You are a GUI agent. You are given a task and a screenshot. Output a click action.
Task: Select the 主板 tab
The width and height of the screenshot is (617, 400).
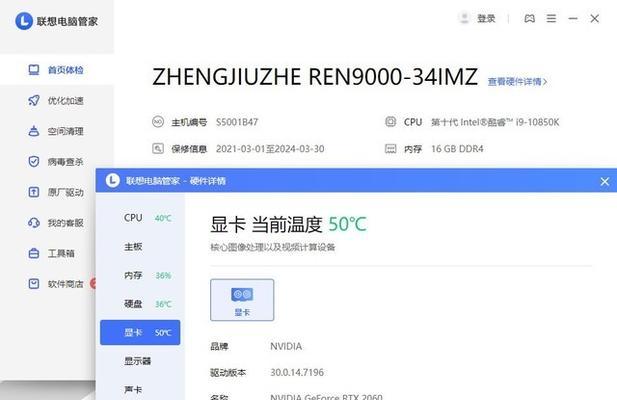140,247
